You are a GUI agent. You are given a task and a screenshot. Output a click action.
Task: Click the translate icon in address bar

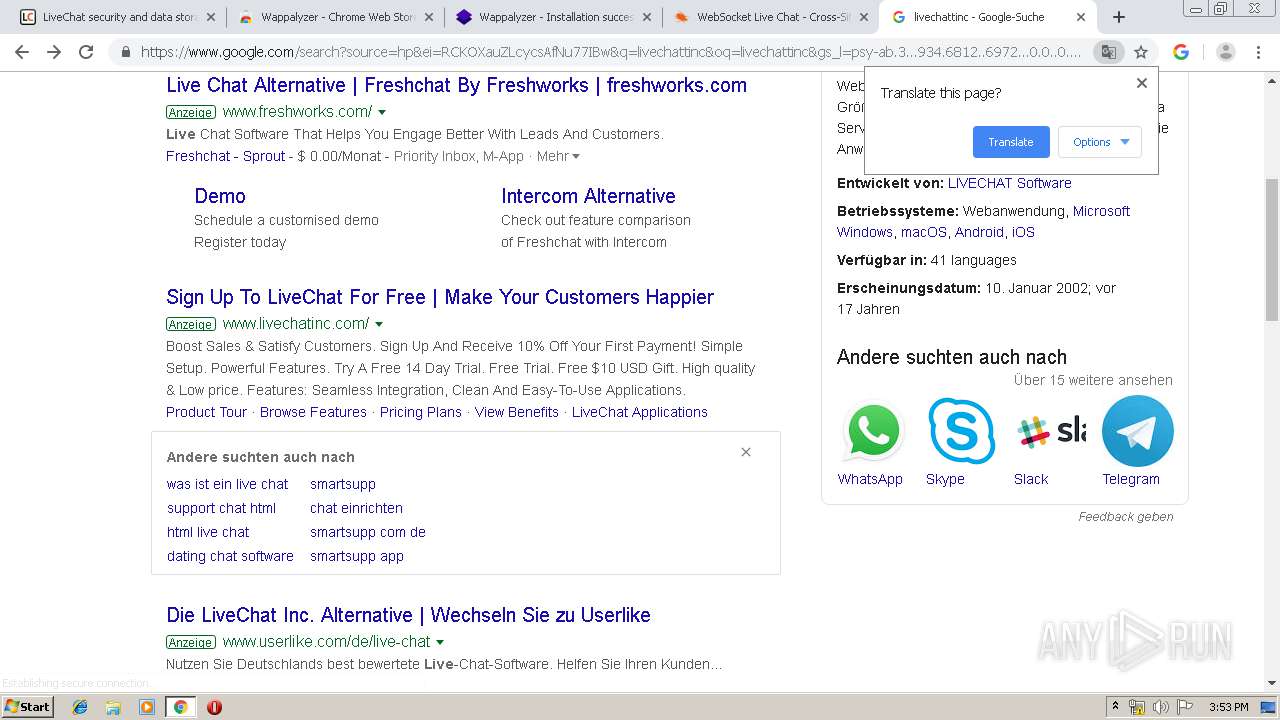pos(1108,52)
